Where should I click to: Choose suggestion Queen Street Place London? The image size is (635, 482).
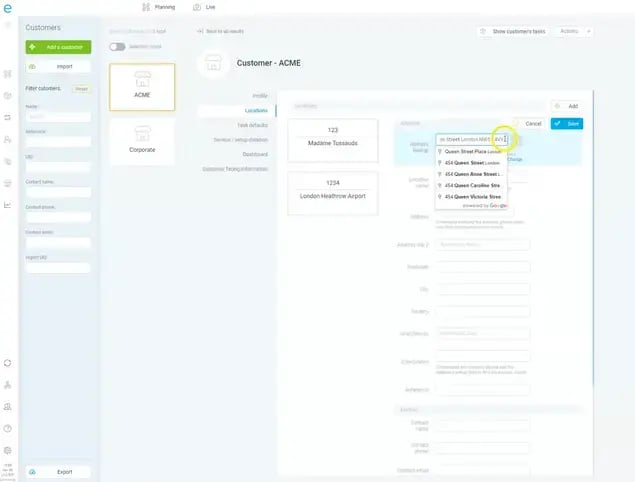472,151
